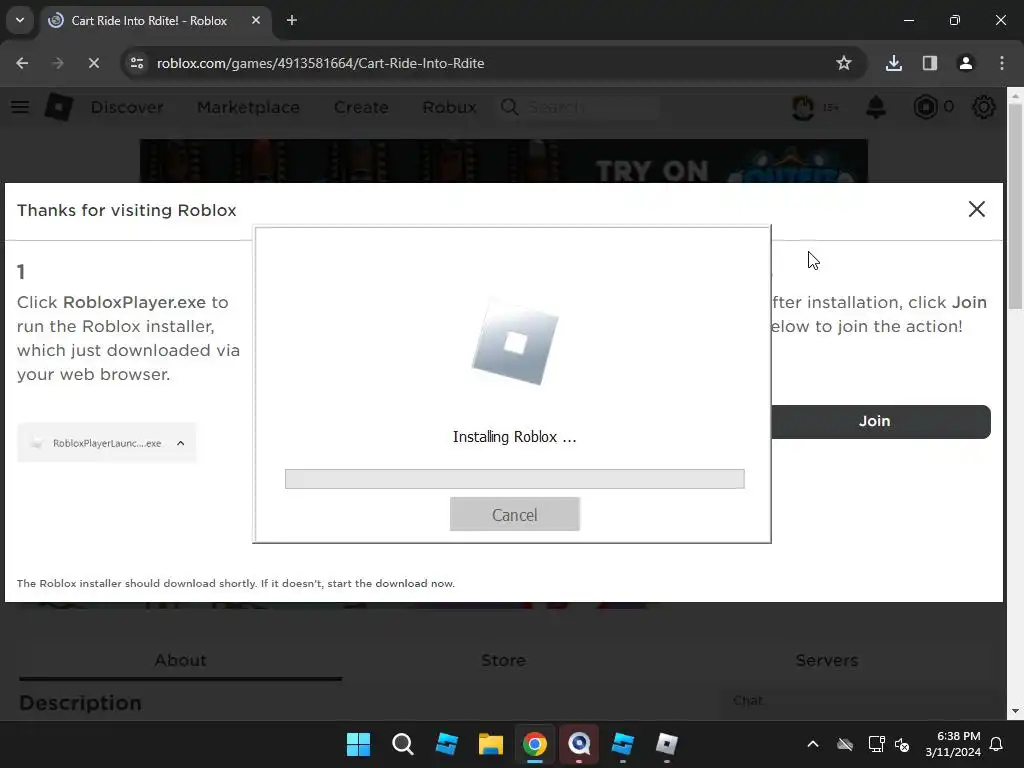Open Roblox notifications bell
This screenshot has width=1024, height=768.
(876, 107)
